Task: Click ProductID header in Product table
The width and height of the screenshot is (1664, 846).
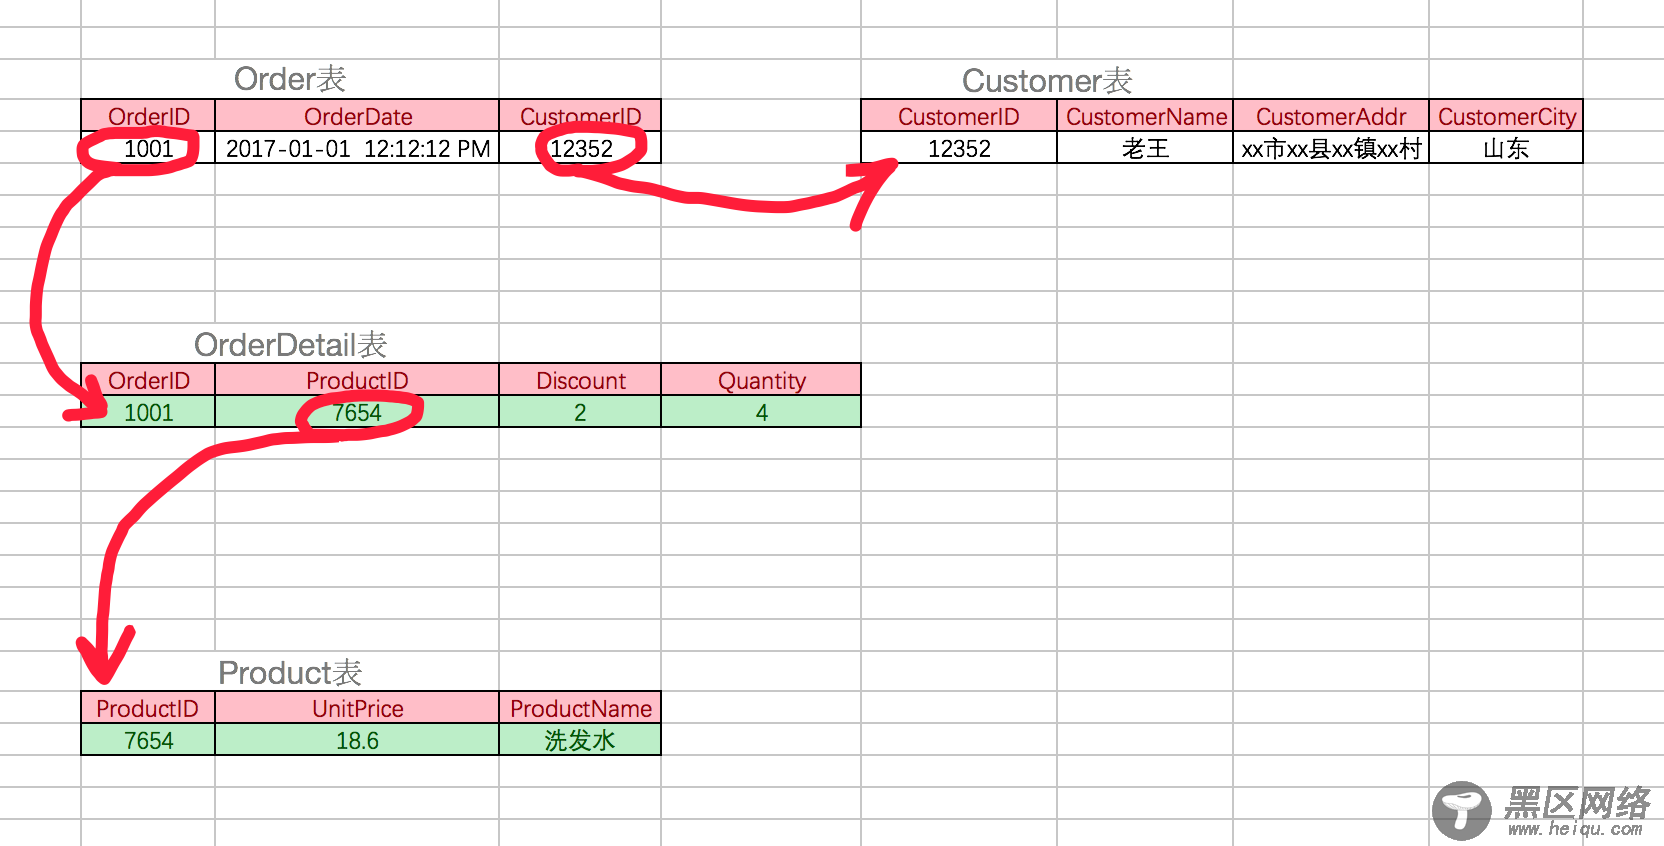Action: [x=148, y=708]
